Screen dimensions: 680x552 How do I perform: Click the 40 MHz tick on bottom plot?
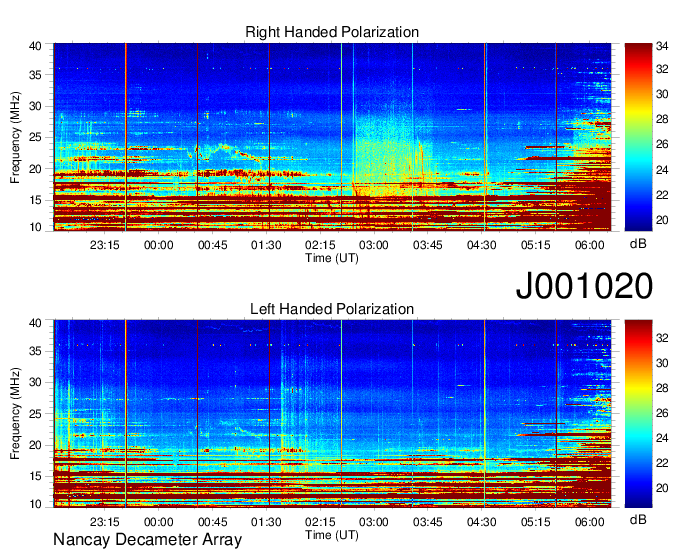click(x=35, y=323)
